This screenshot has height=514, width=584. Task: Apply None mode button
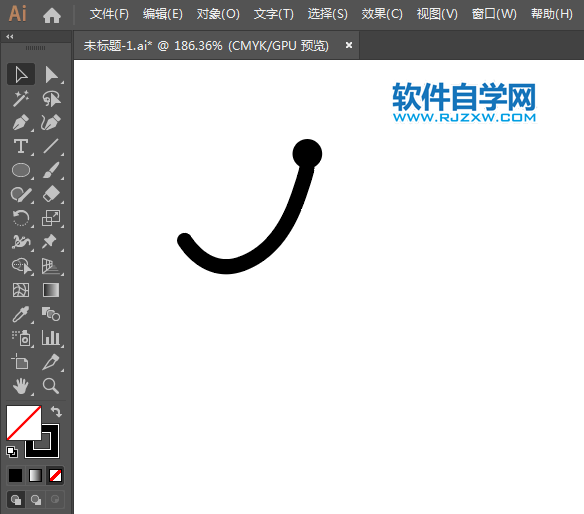coord(55,476)
